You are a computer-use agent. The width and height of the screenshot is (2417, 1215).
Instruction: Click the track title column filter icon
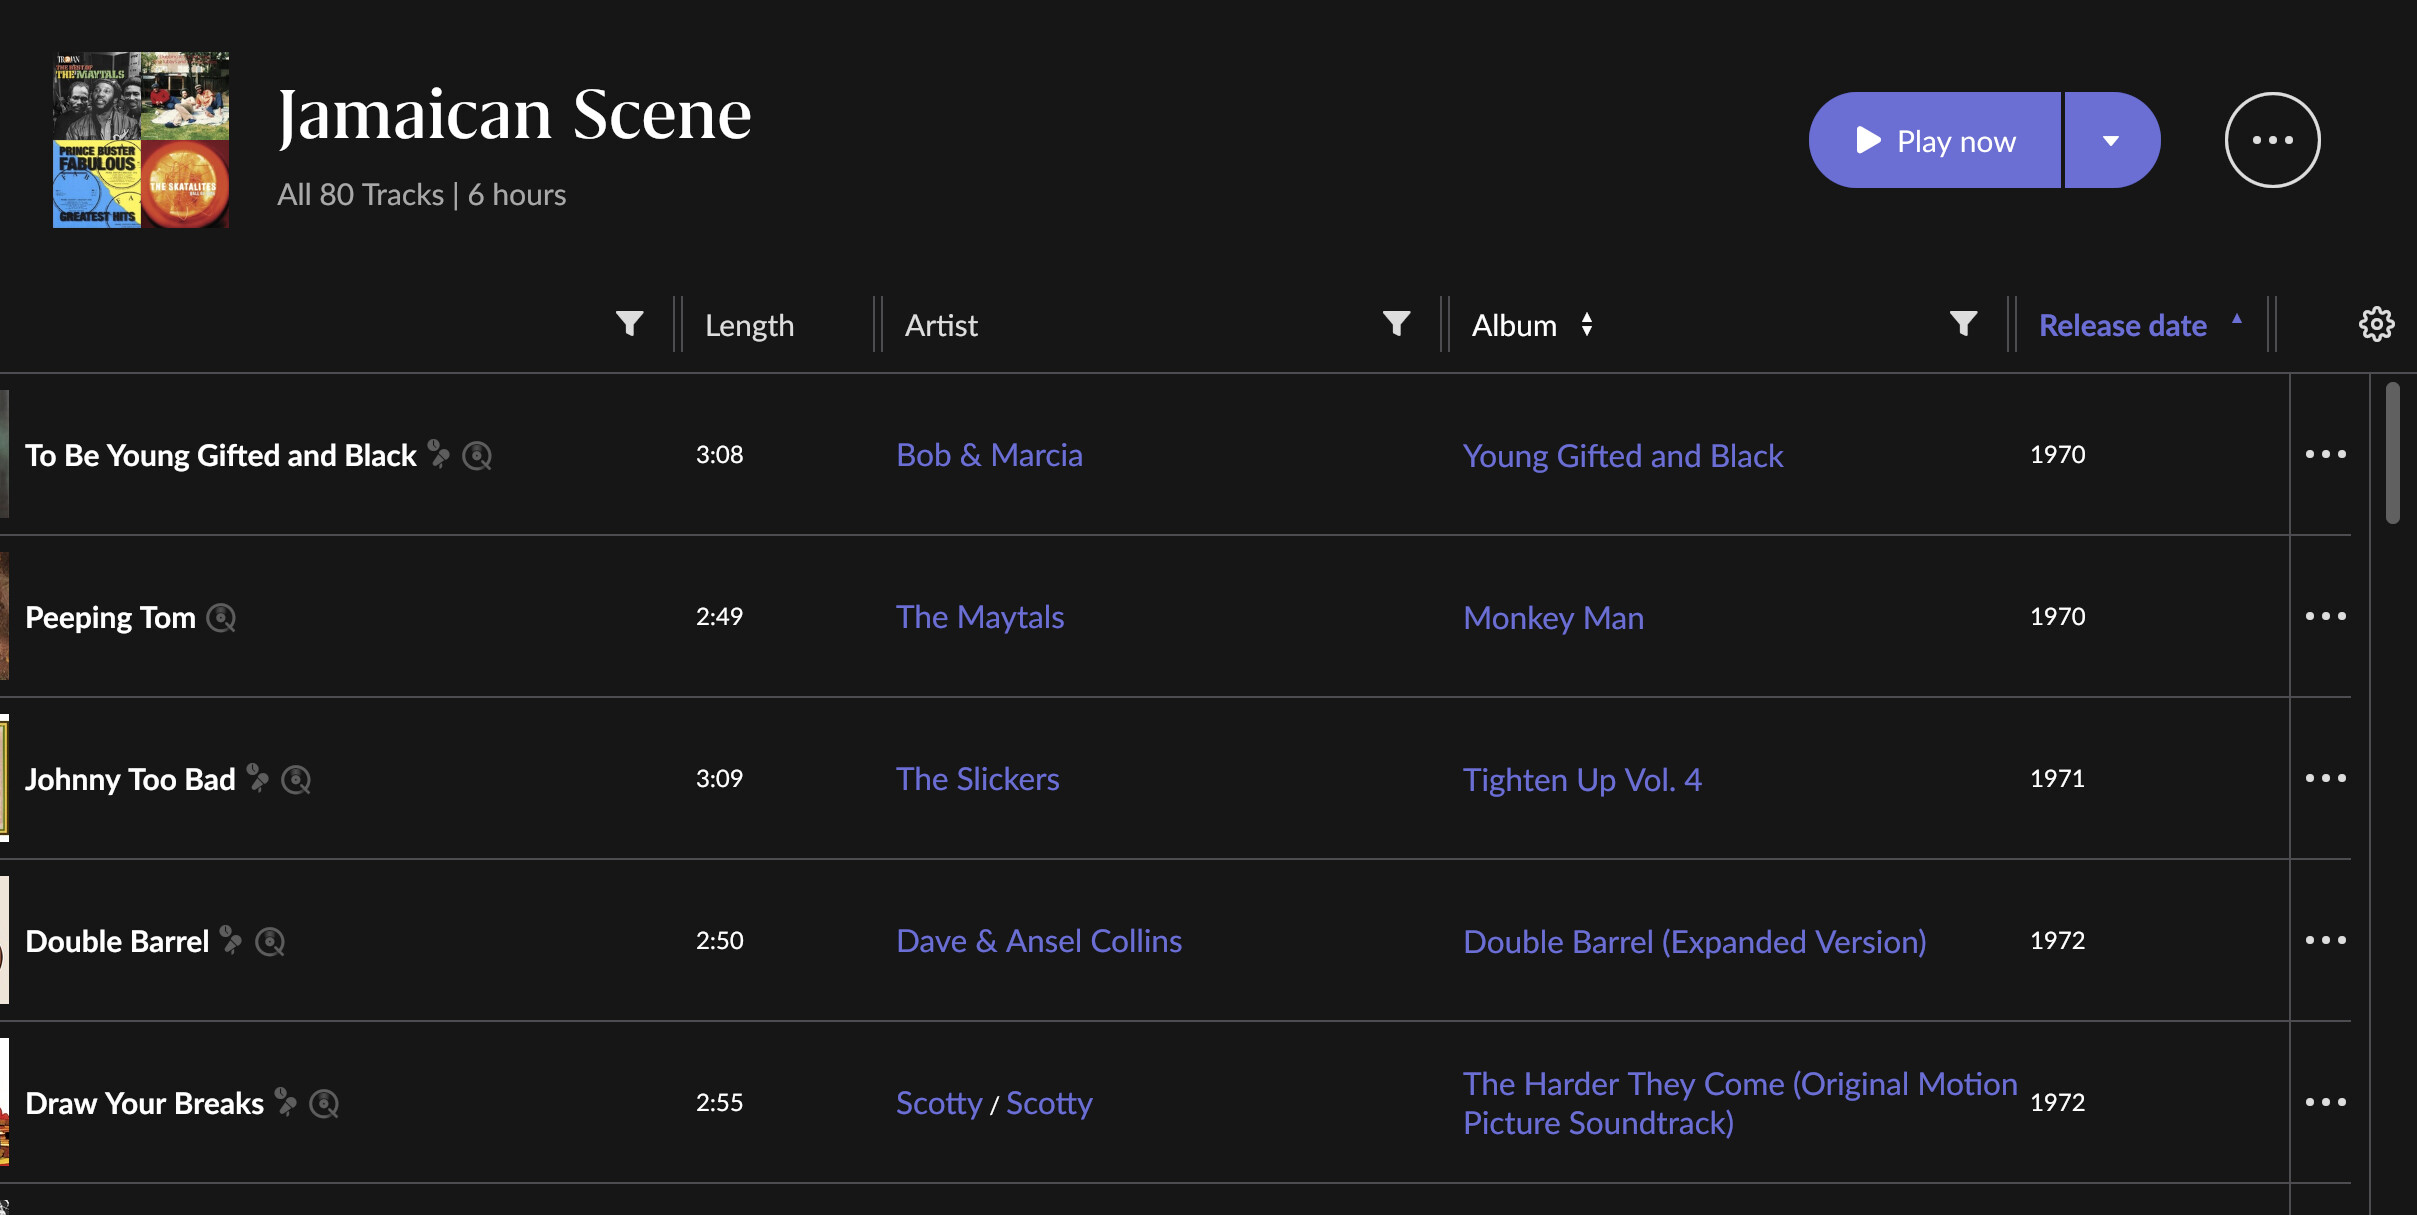[x=629, y=324]
